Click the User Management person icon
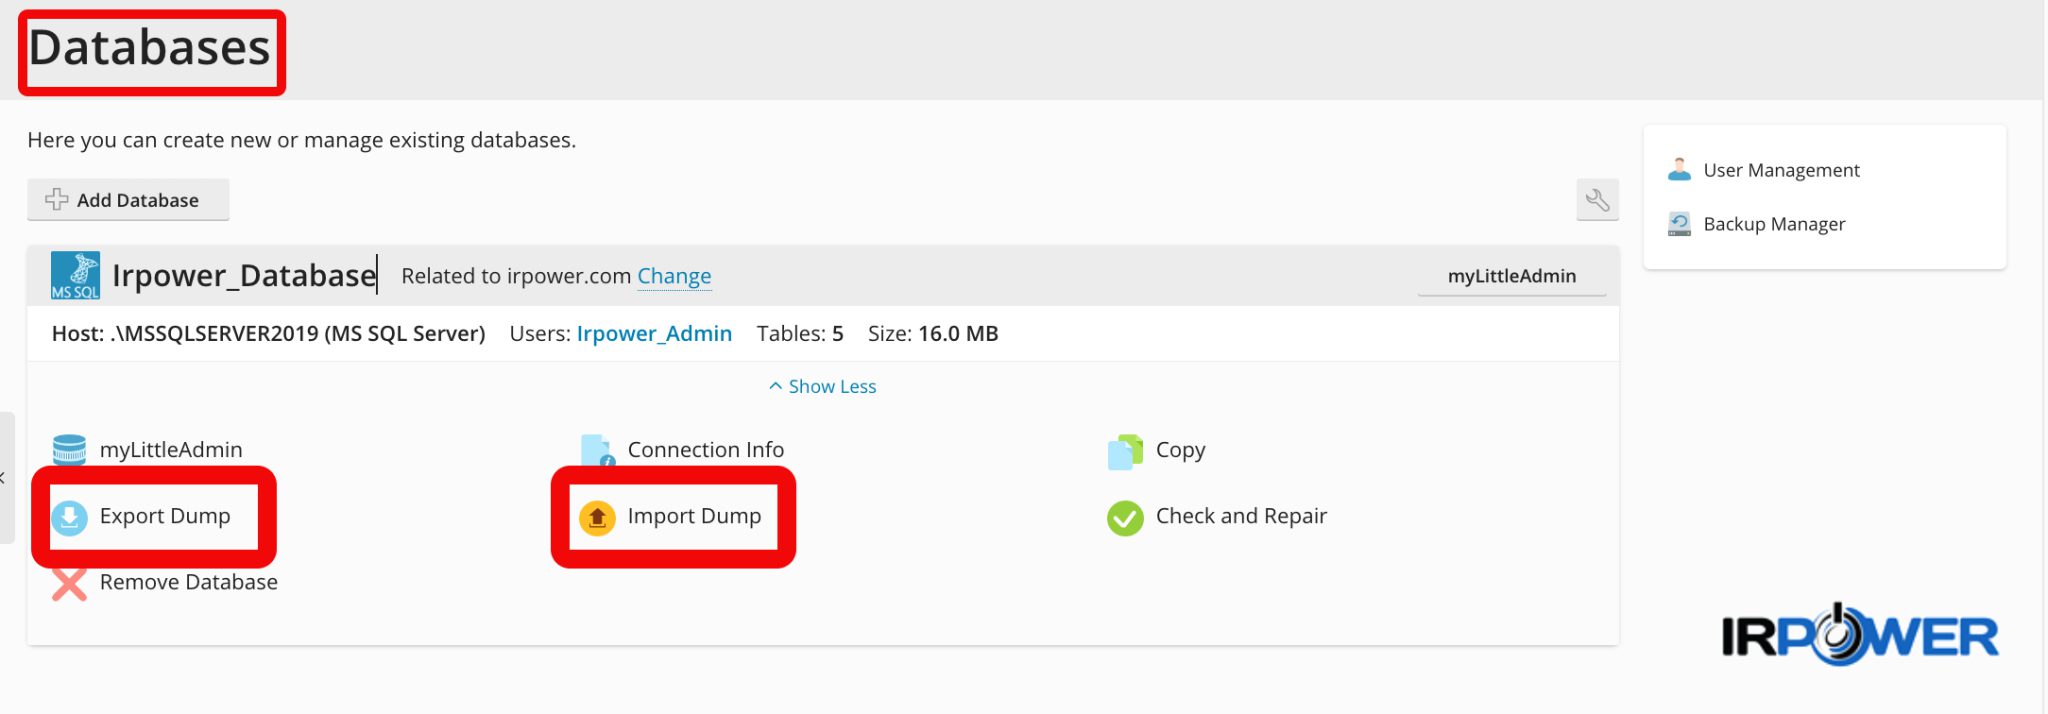Viewport: 2048px width, 714px height. click(1679, 170)
